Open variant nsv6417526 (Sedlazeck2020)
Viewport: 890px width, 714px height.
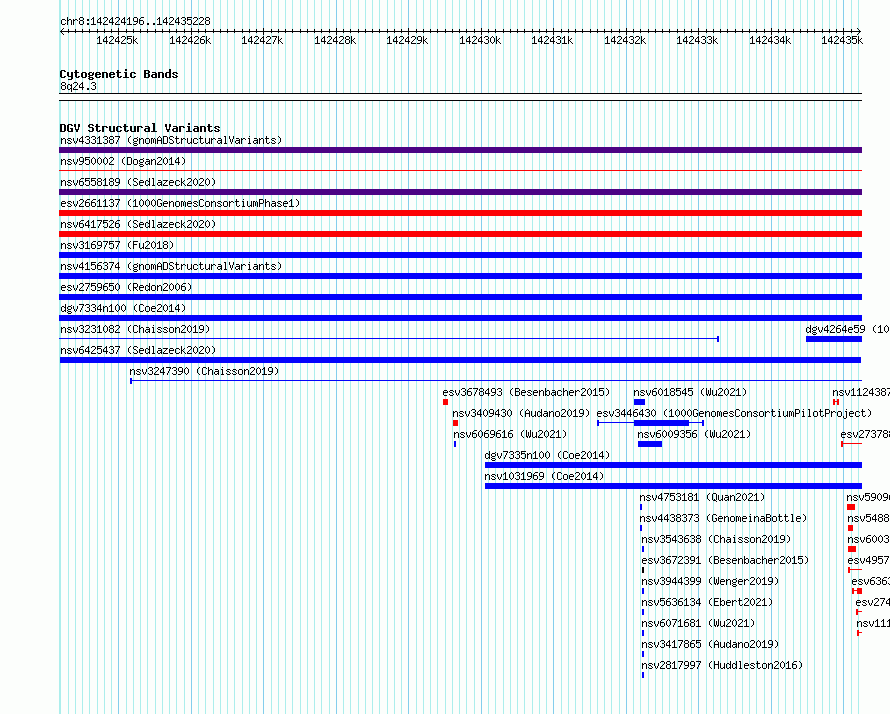138,224
